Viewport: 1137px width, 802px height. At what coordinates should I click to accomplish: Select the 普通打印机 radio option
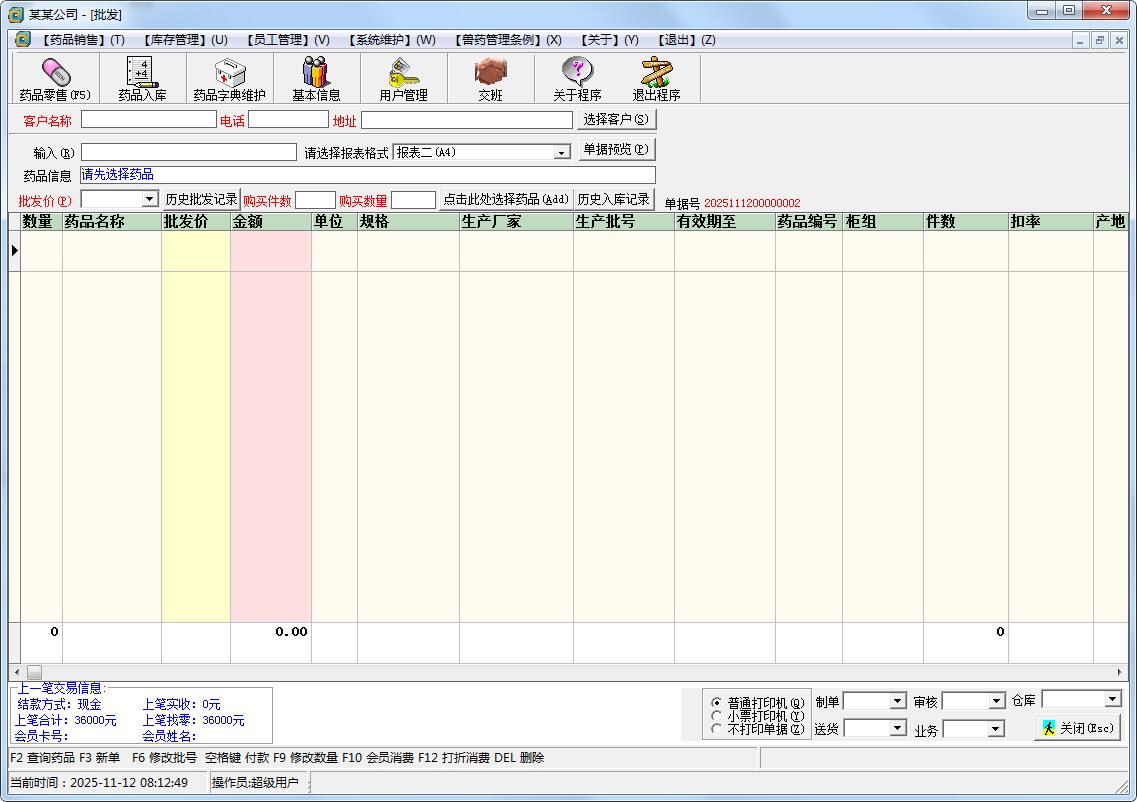716,703
